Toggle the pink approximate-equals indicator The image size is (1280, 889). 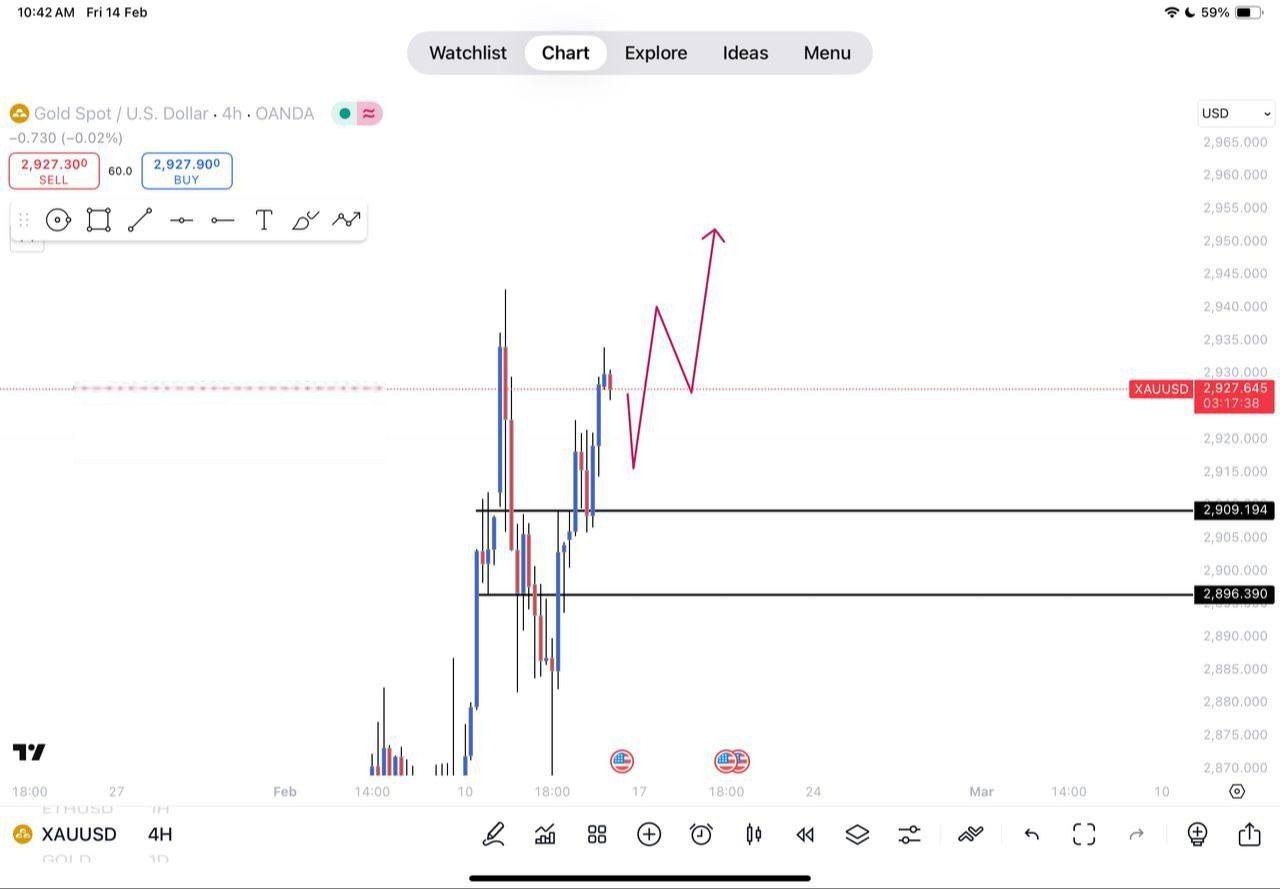click(x=369, y=113)
